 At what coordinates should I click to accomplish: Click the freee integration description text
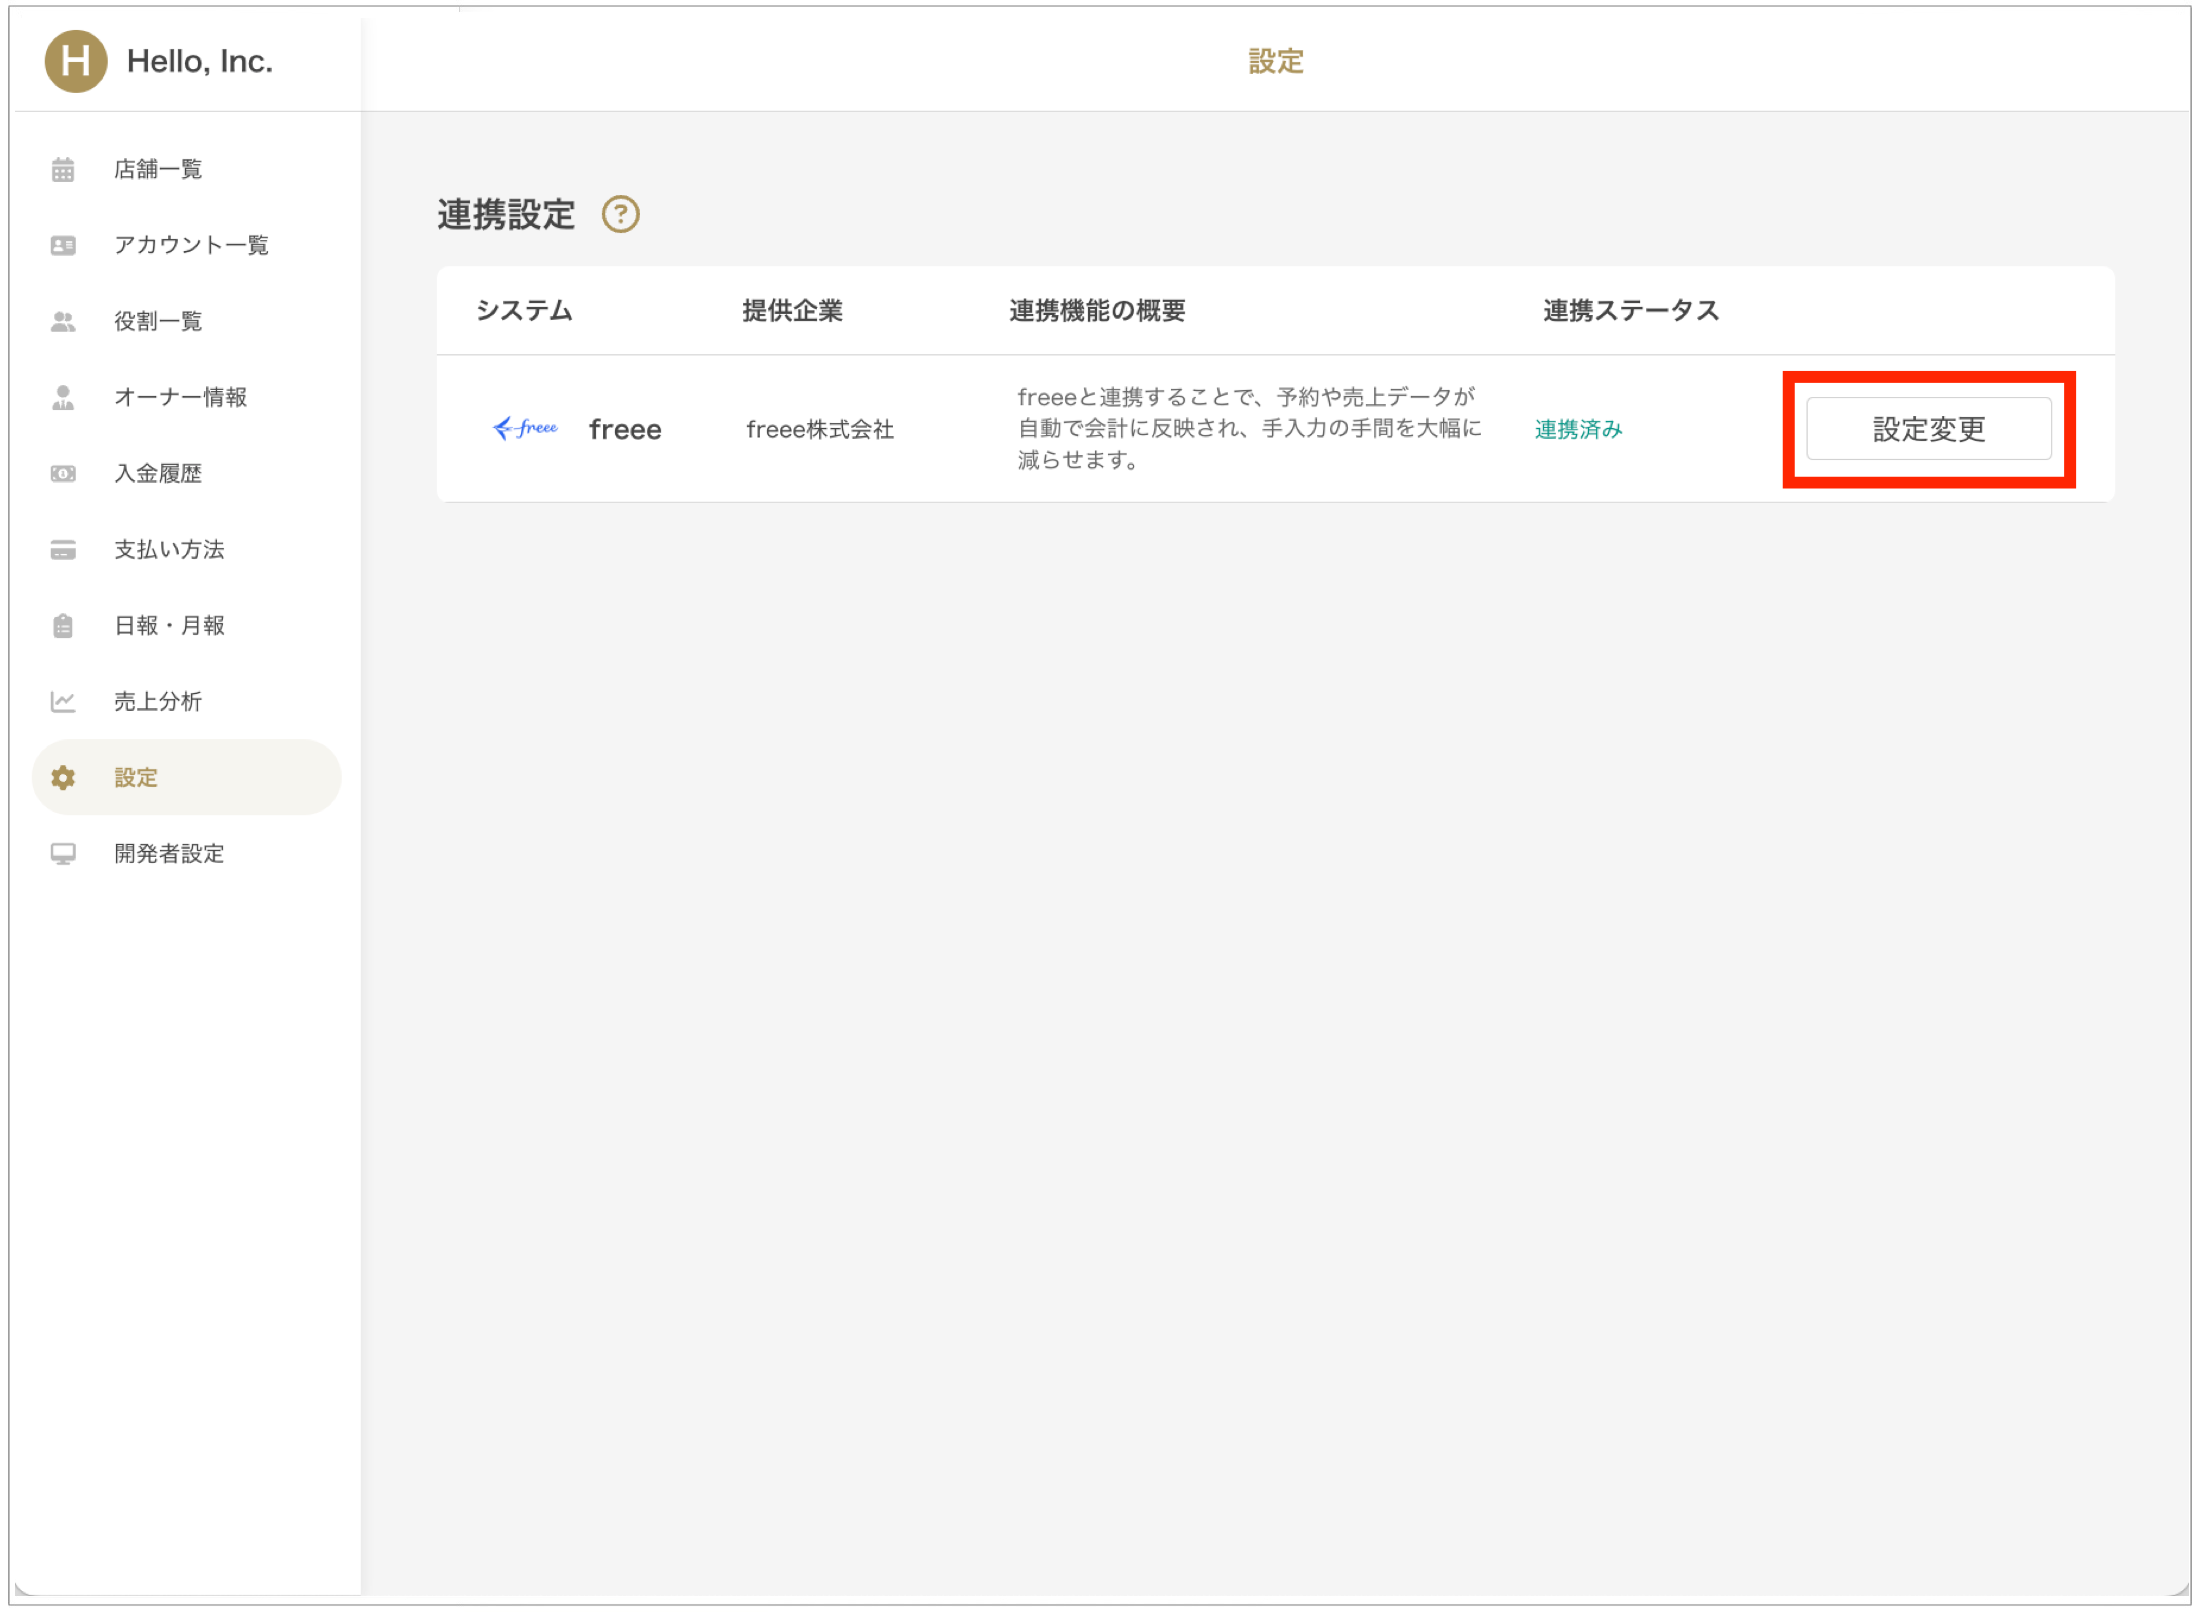[1248, 429]
